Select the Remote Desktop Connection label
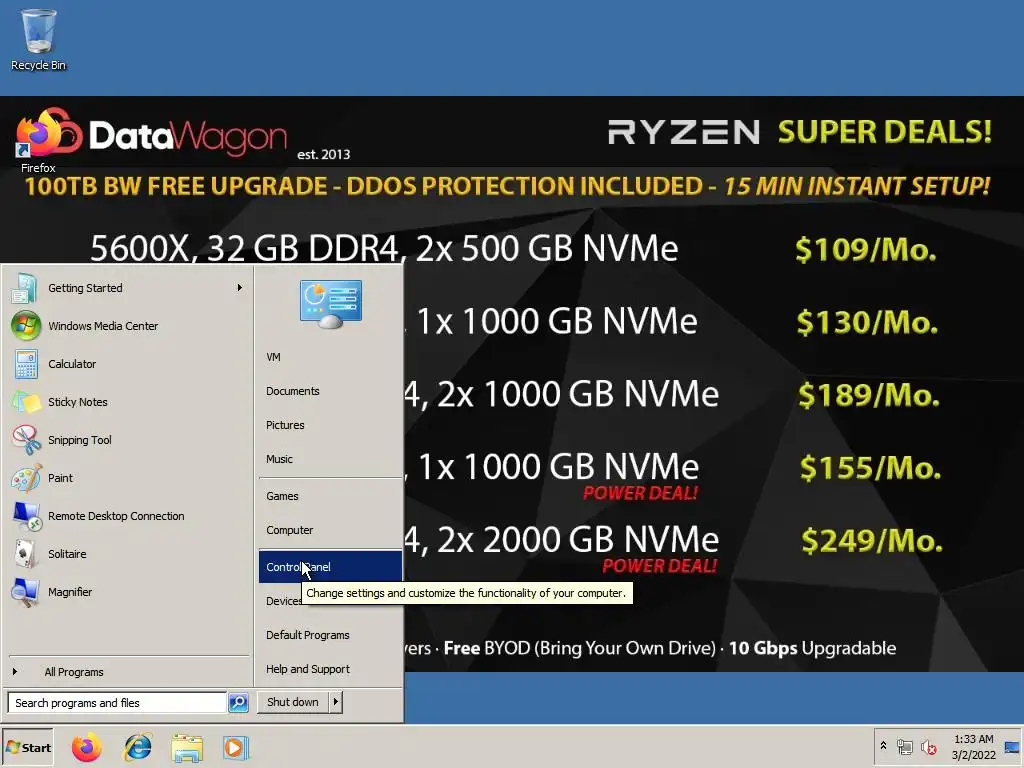The image size is (1024, 768). [x=116, y=516]
